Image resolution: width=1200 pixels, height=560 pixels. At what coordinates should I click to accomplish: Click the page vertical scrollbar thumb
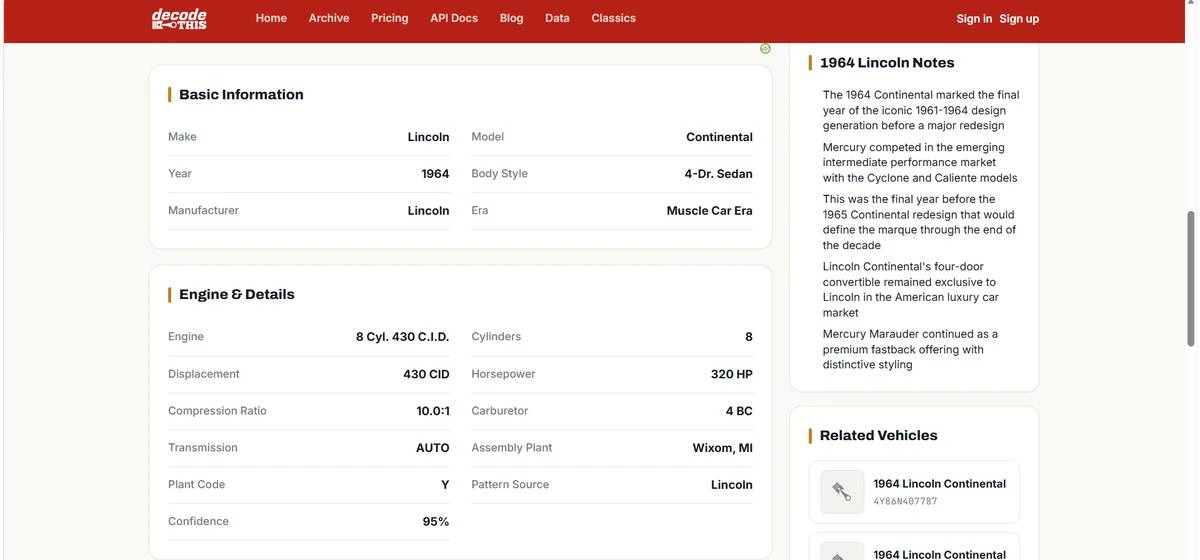1190,278
